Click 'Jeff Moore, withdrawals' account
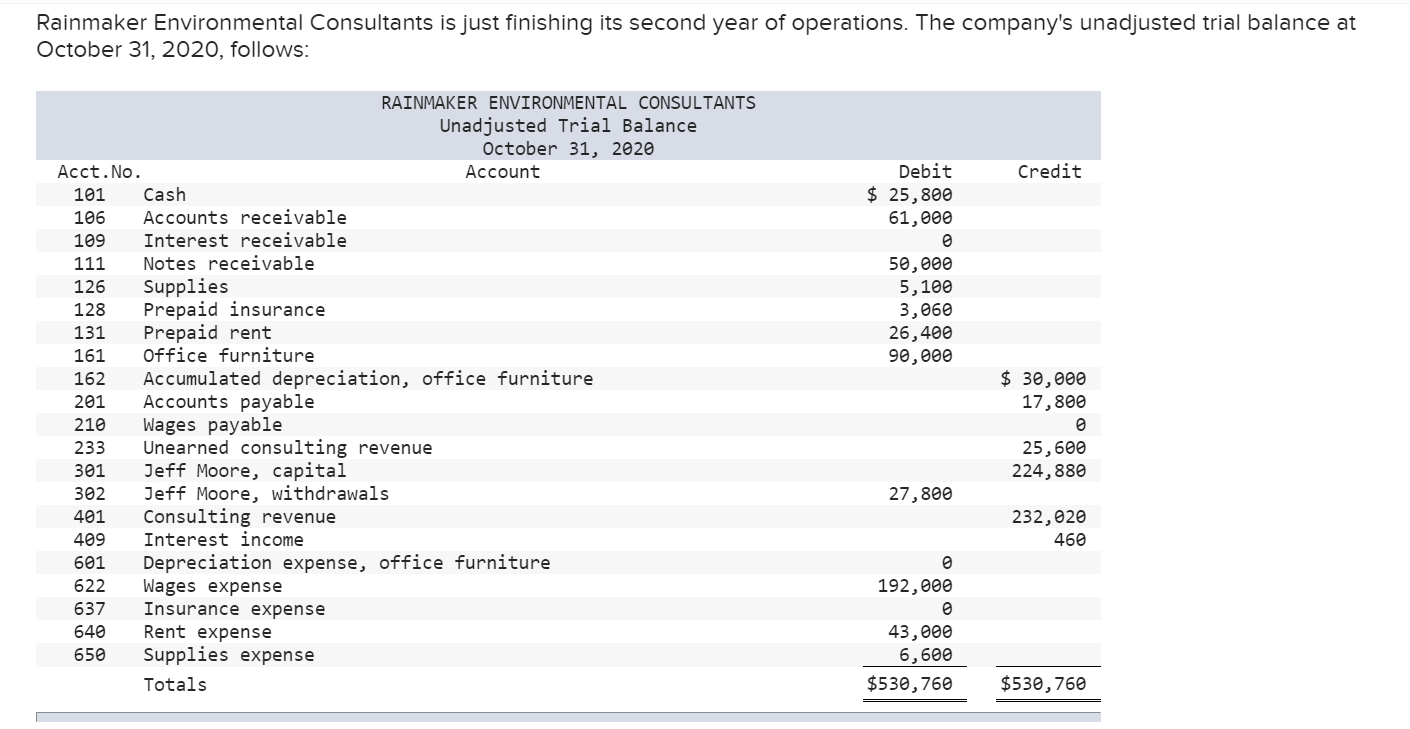This screenshot has height=729, width=1410. (x=266, y=493)
